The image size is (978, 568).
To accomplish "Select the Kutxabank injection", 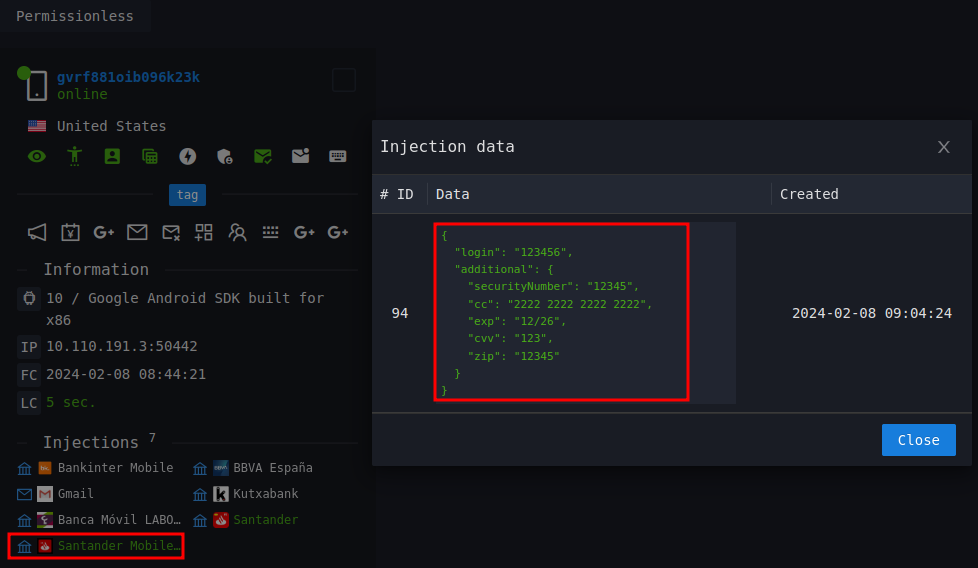I will coord(266,494).
